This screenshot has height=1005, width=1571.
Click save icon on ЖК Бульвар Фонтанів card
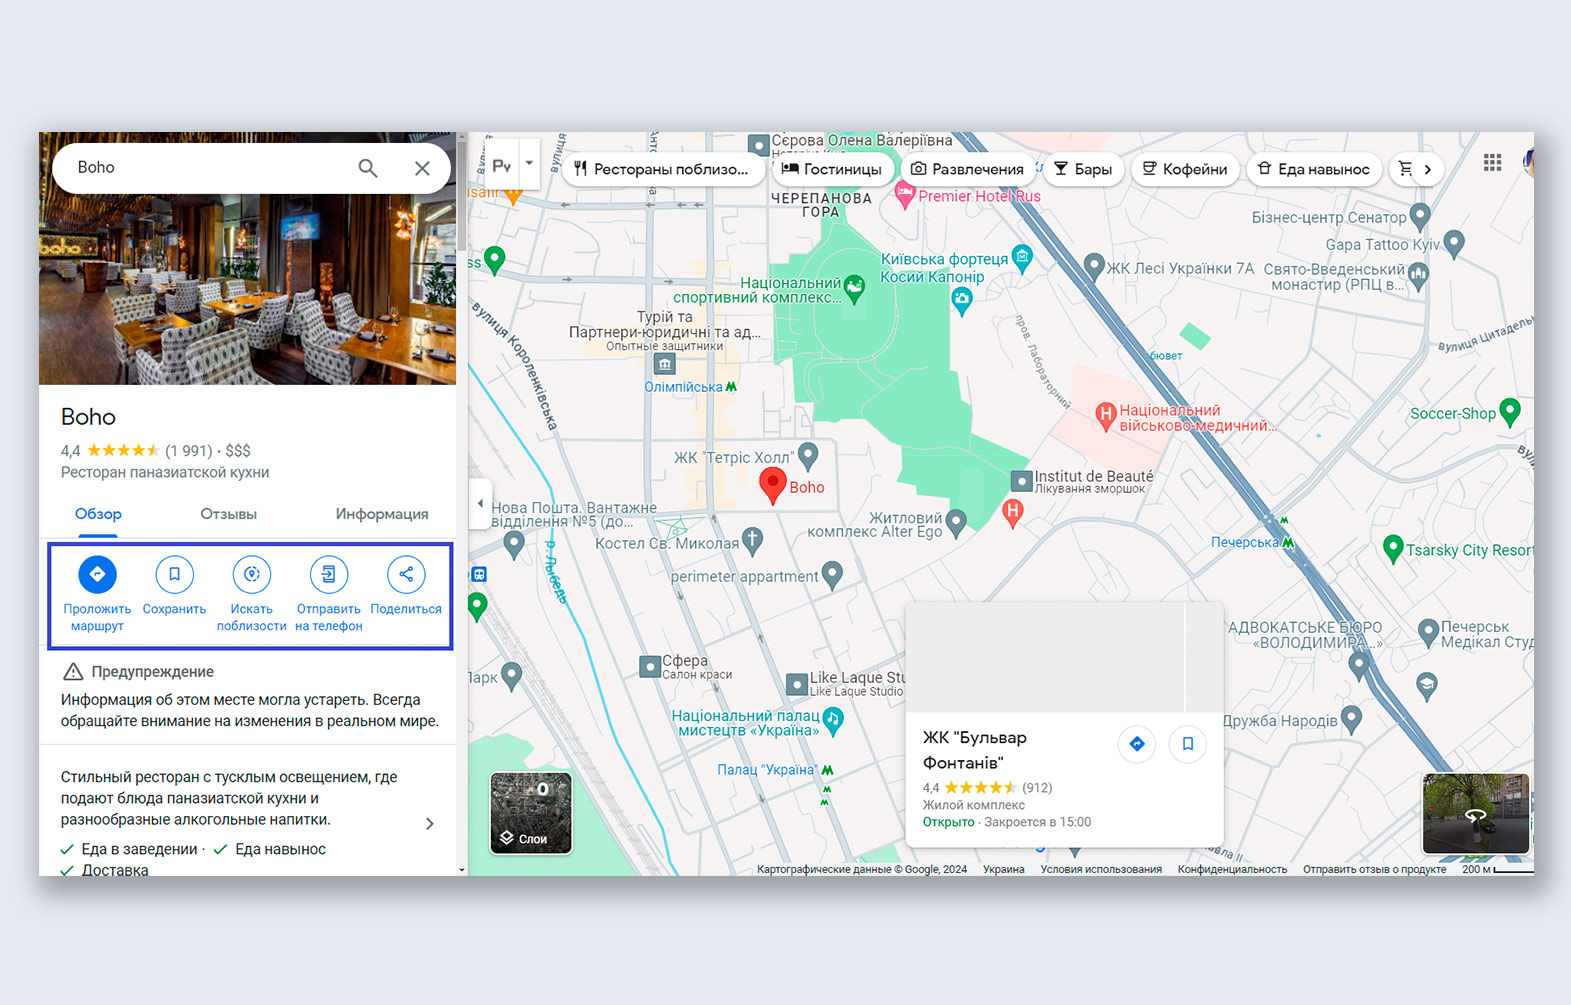click(x=1188, y=744)
